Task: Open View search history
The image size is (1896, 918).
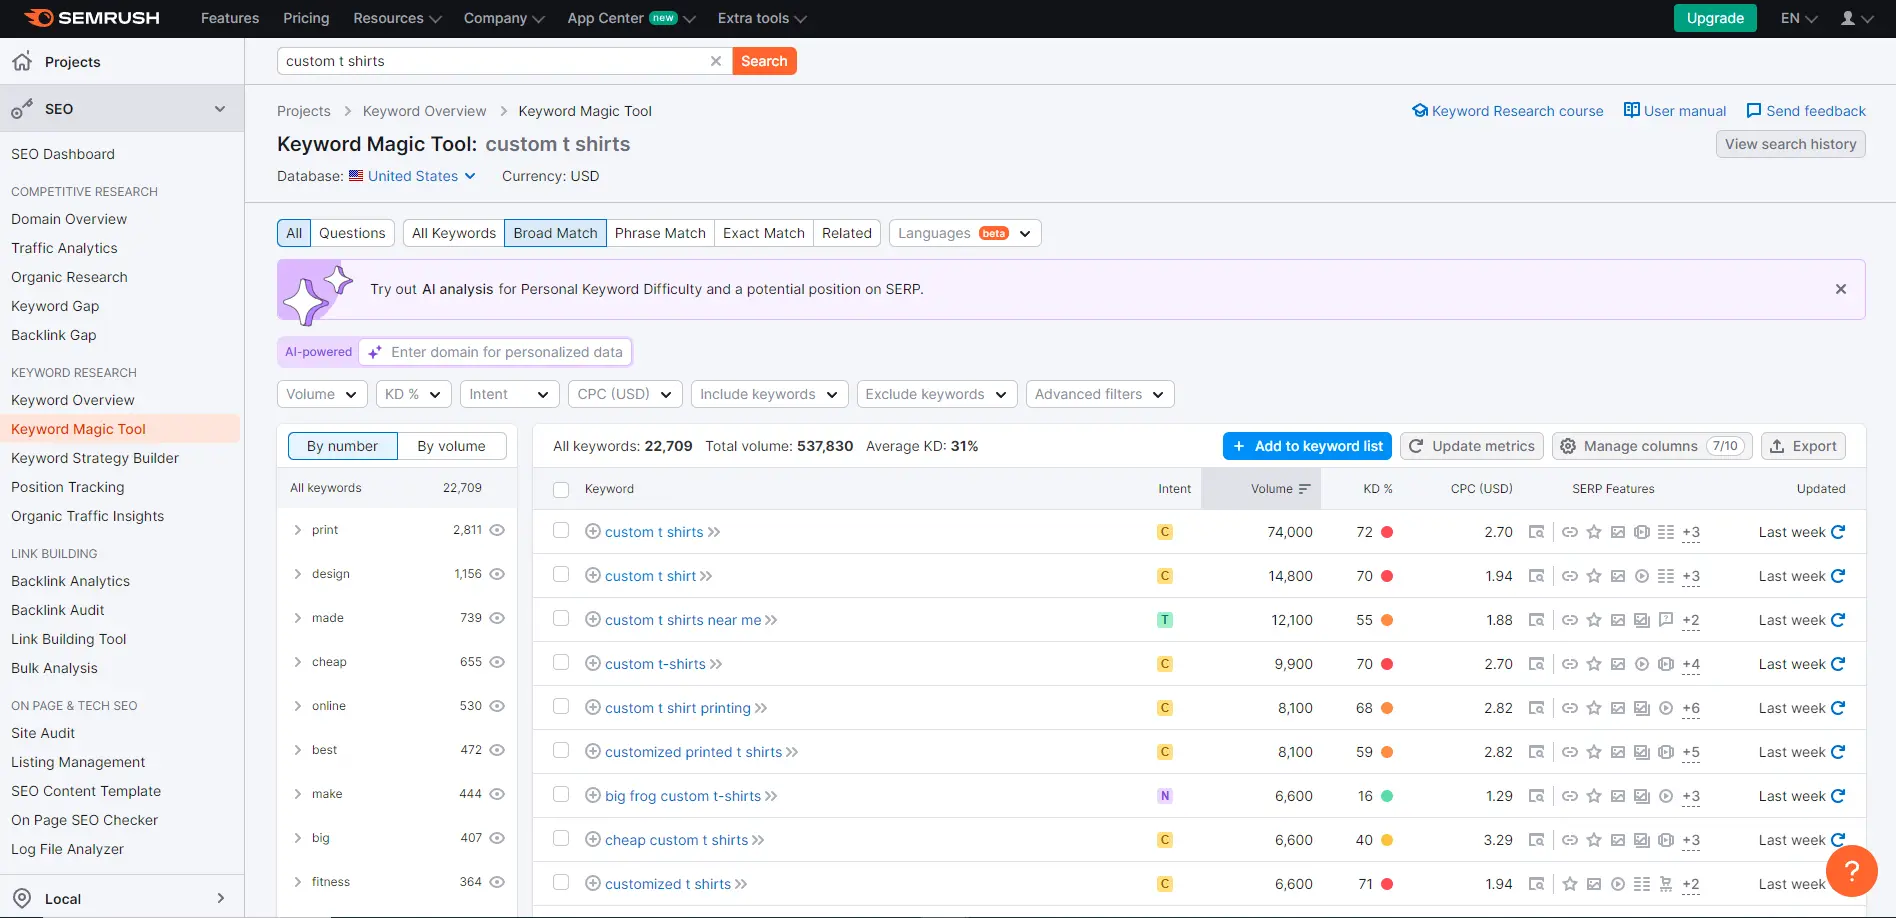Action: pyautogui.click(x=1790, y=143)
